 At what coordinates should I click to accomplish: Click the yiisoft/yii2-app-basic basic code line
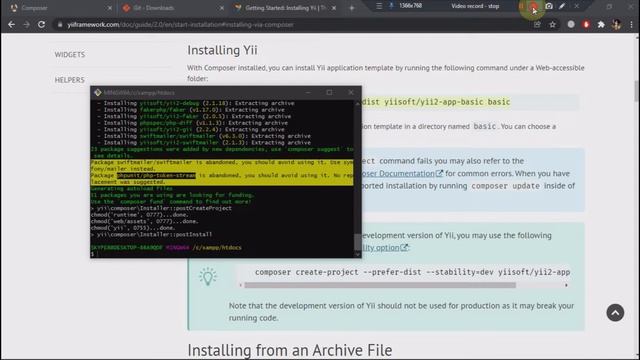[436, 102]
